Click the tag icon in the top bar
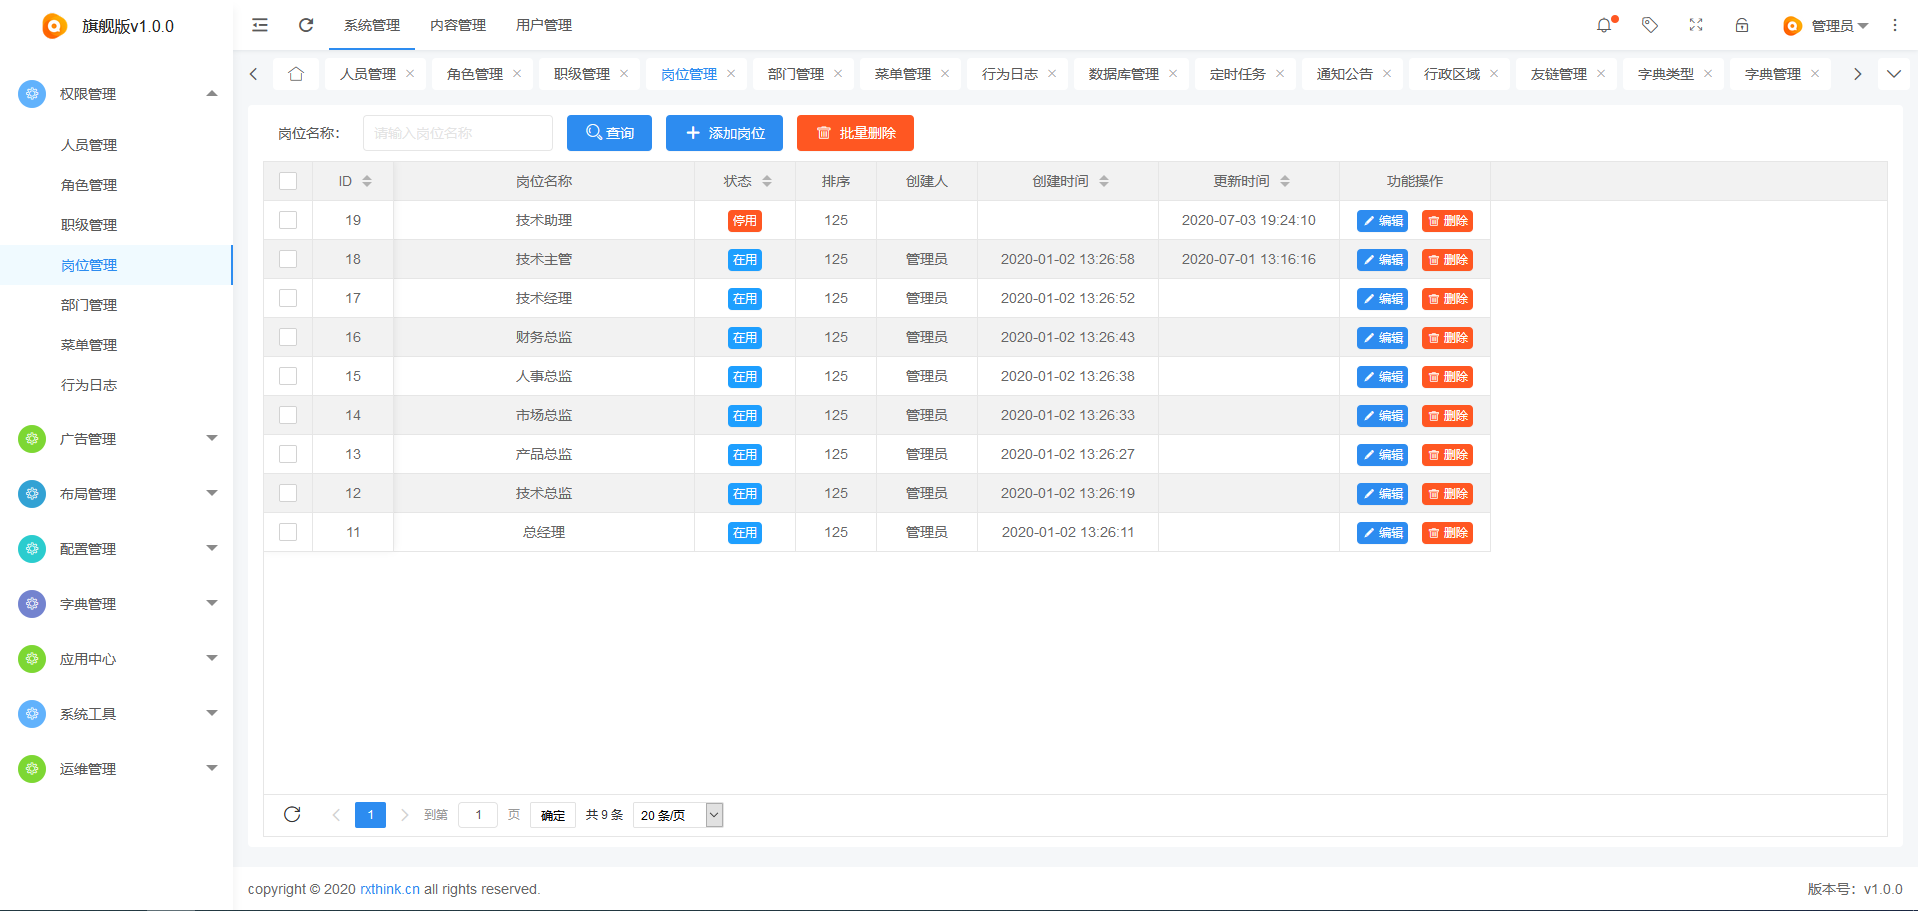Image resolution: width=1918 pixels, height=911 pixels. click(1650, 25)
